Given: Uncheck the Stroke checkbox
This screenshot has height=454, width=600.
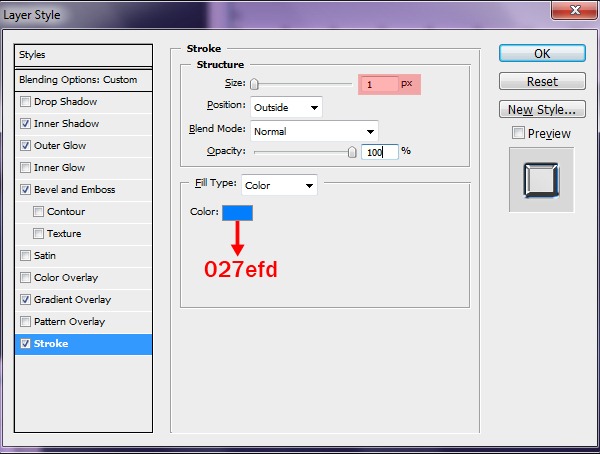Looking at the screenshot, I should 25,343.
